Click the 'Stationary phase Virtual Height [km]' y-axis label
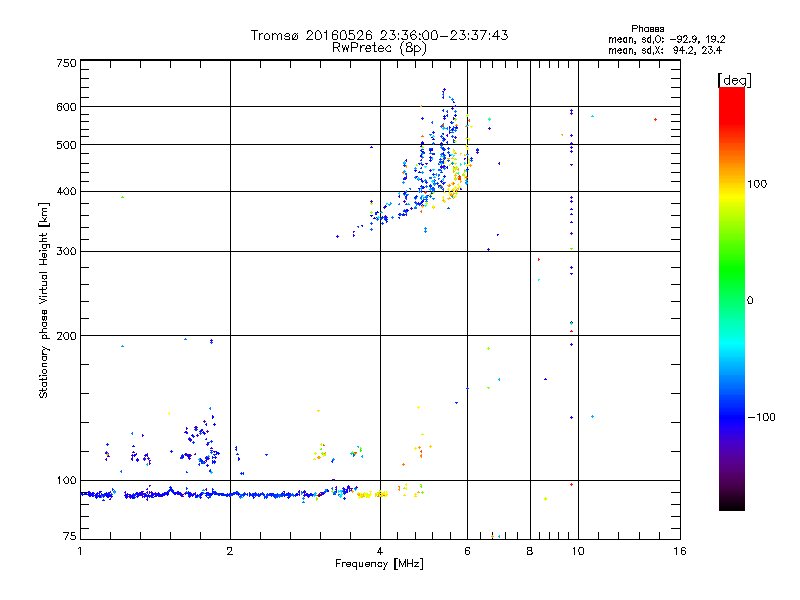The width and height of the screenshot is (800, 600). pos(44,300)
